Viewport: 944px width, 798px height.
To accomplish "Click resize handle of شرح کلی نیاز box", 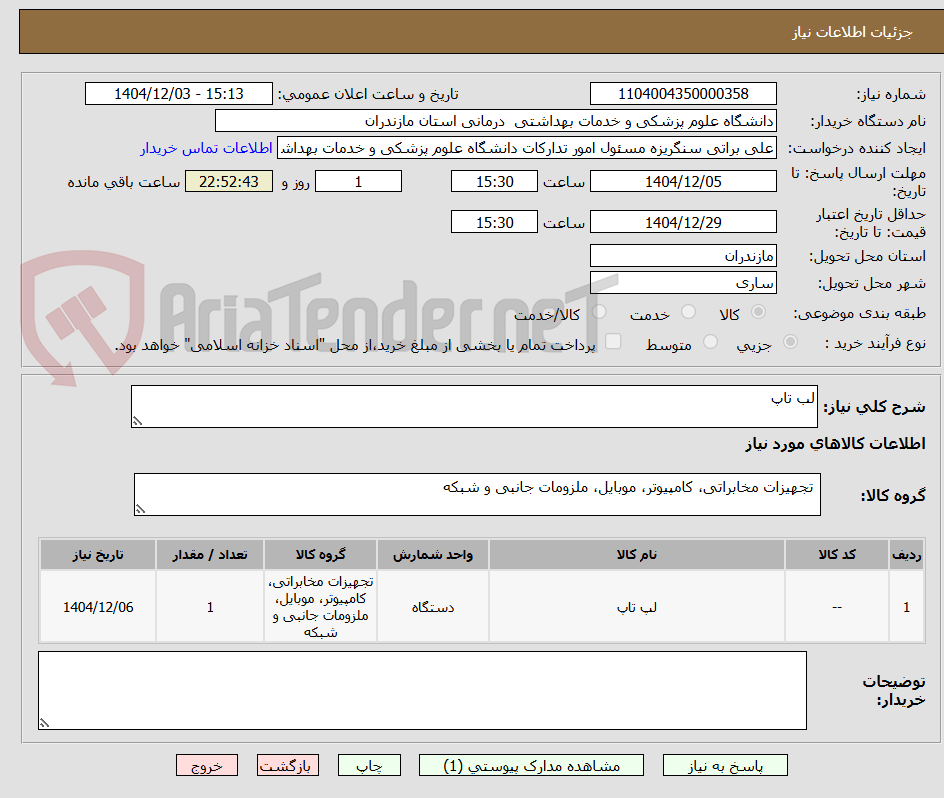I will 137,422.
